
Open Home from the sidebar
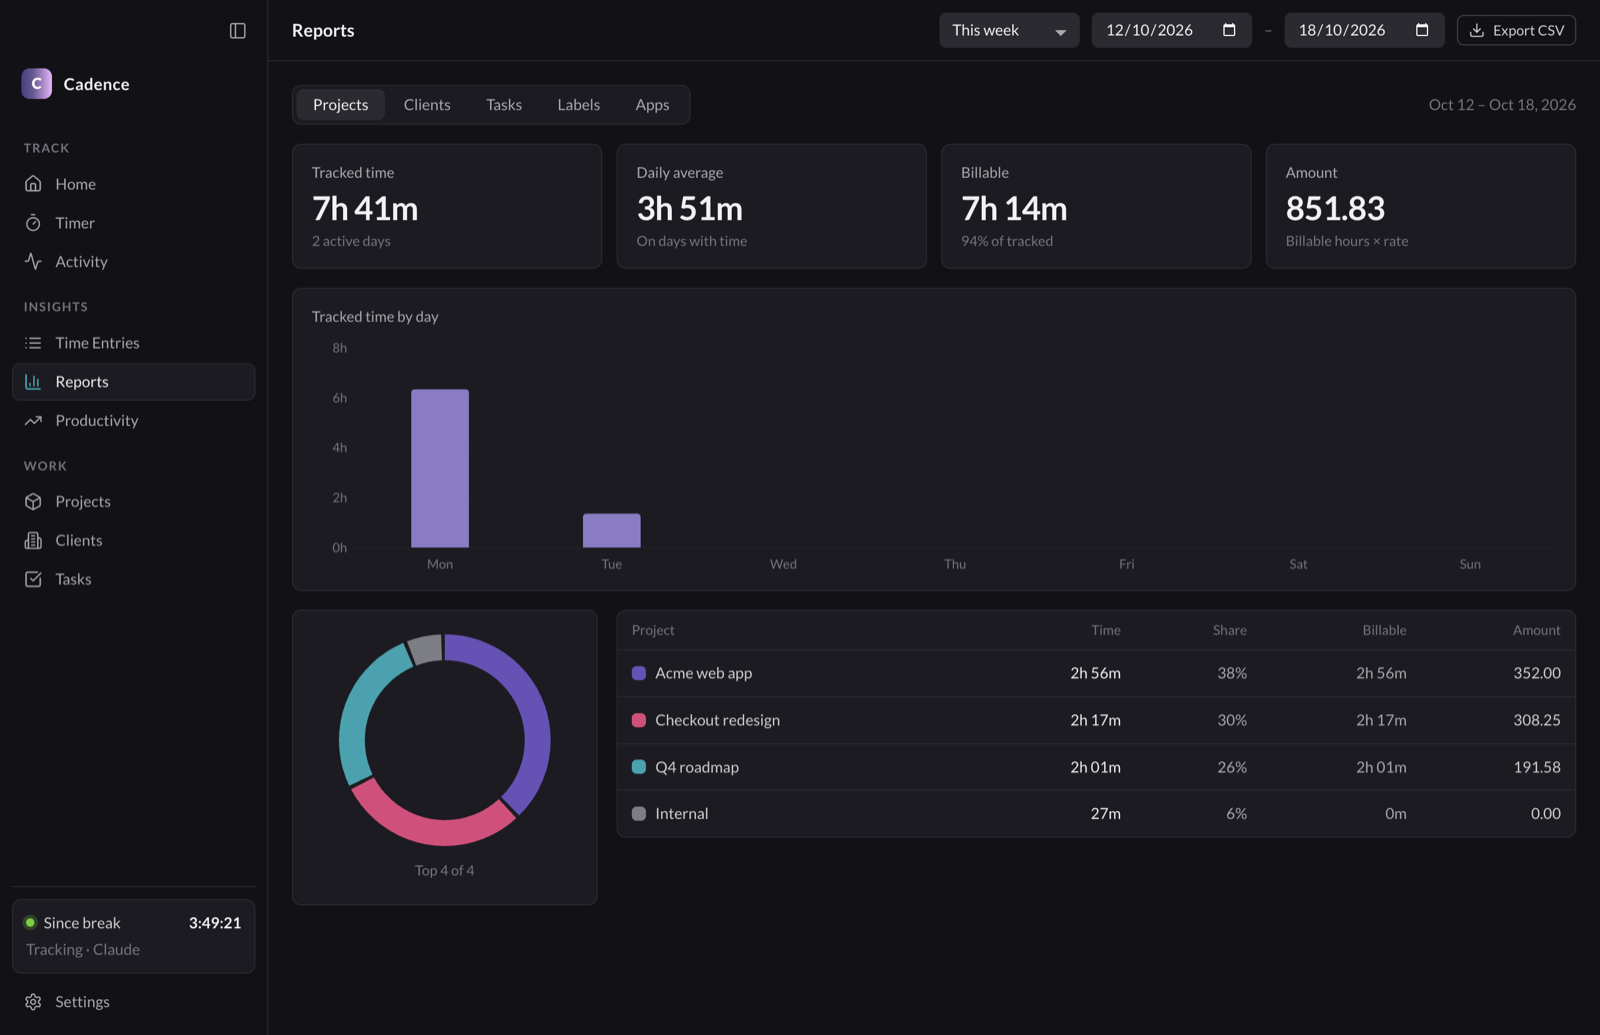[133, 184]
